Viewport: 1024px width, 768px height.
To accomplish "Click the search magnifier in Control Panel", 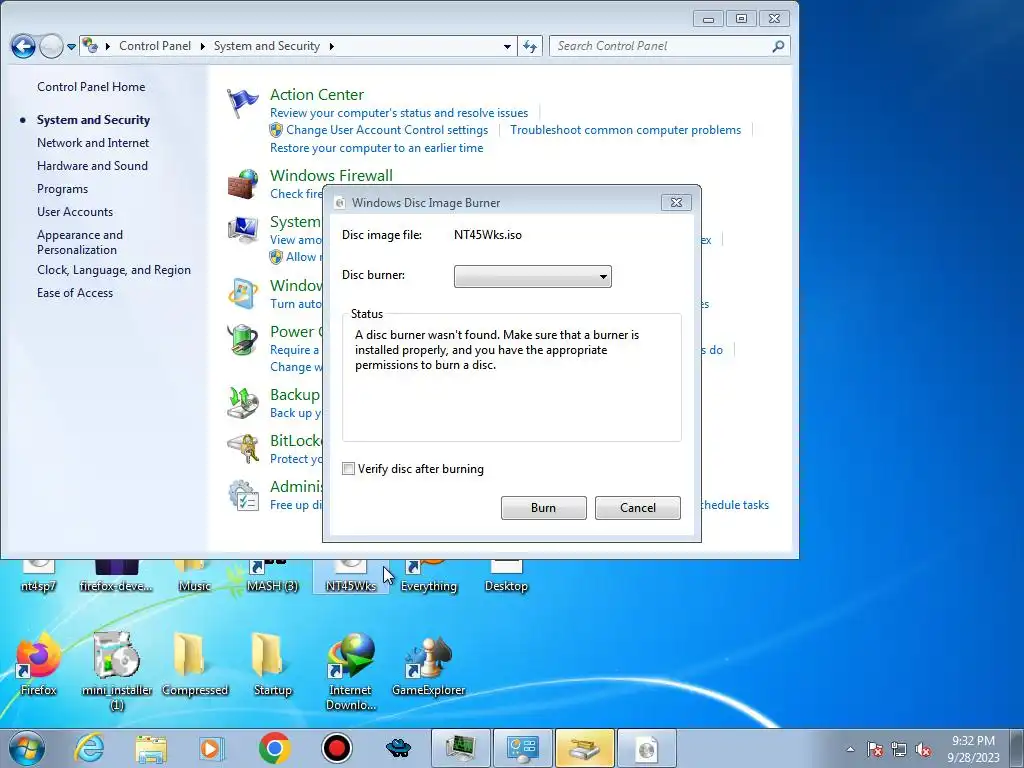I will tap(778, 46).
